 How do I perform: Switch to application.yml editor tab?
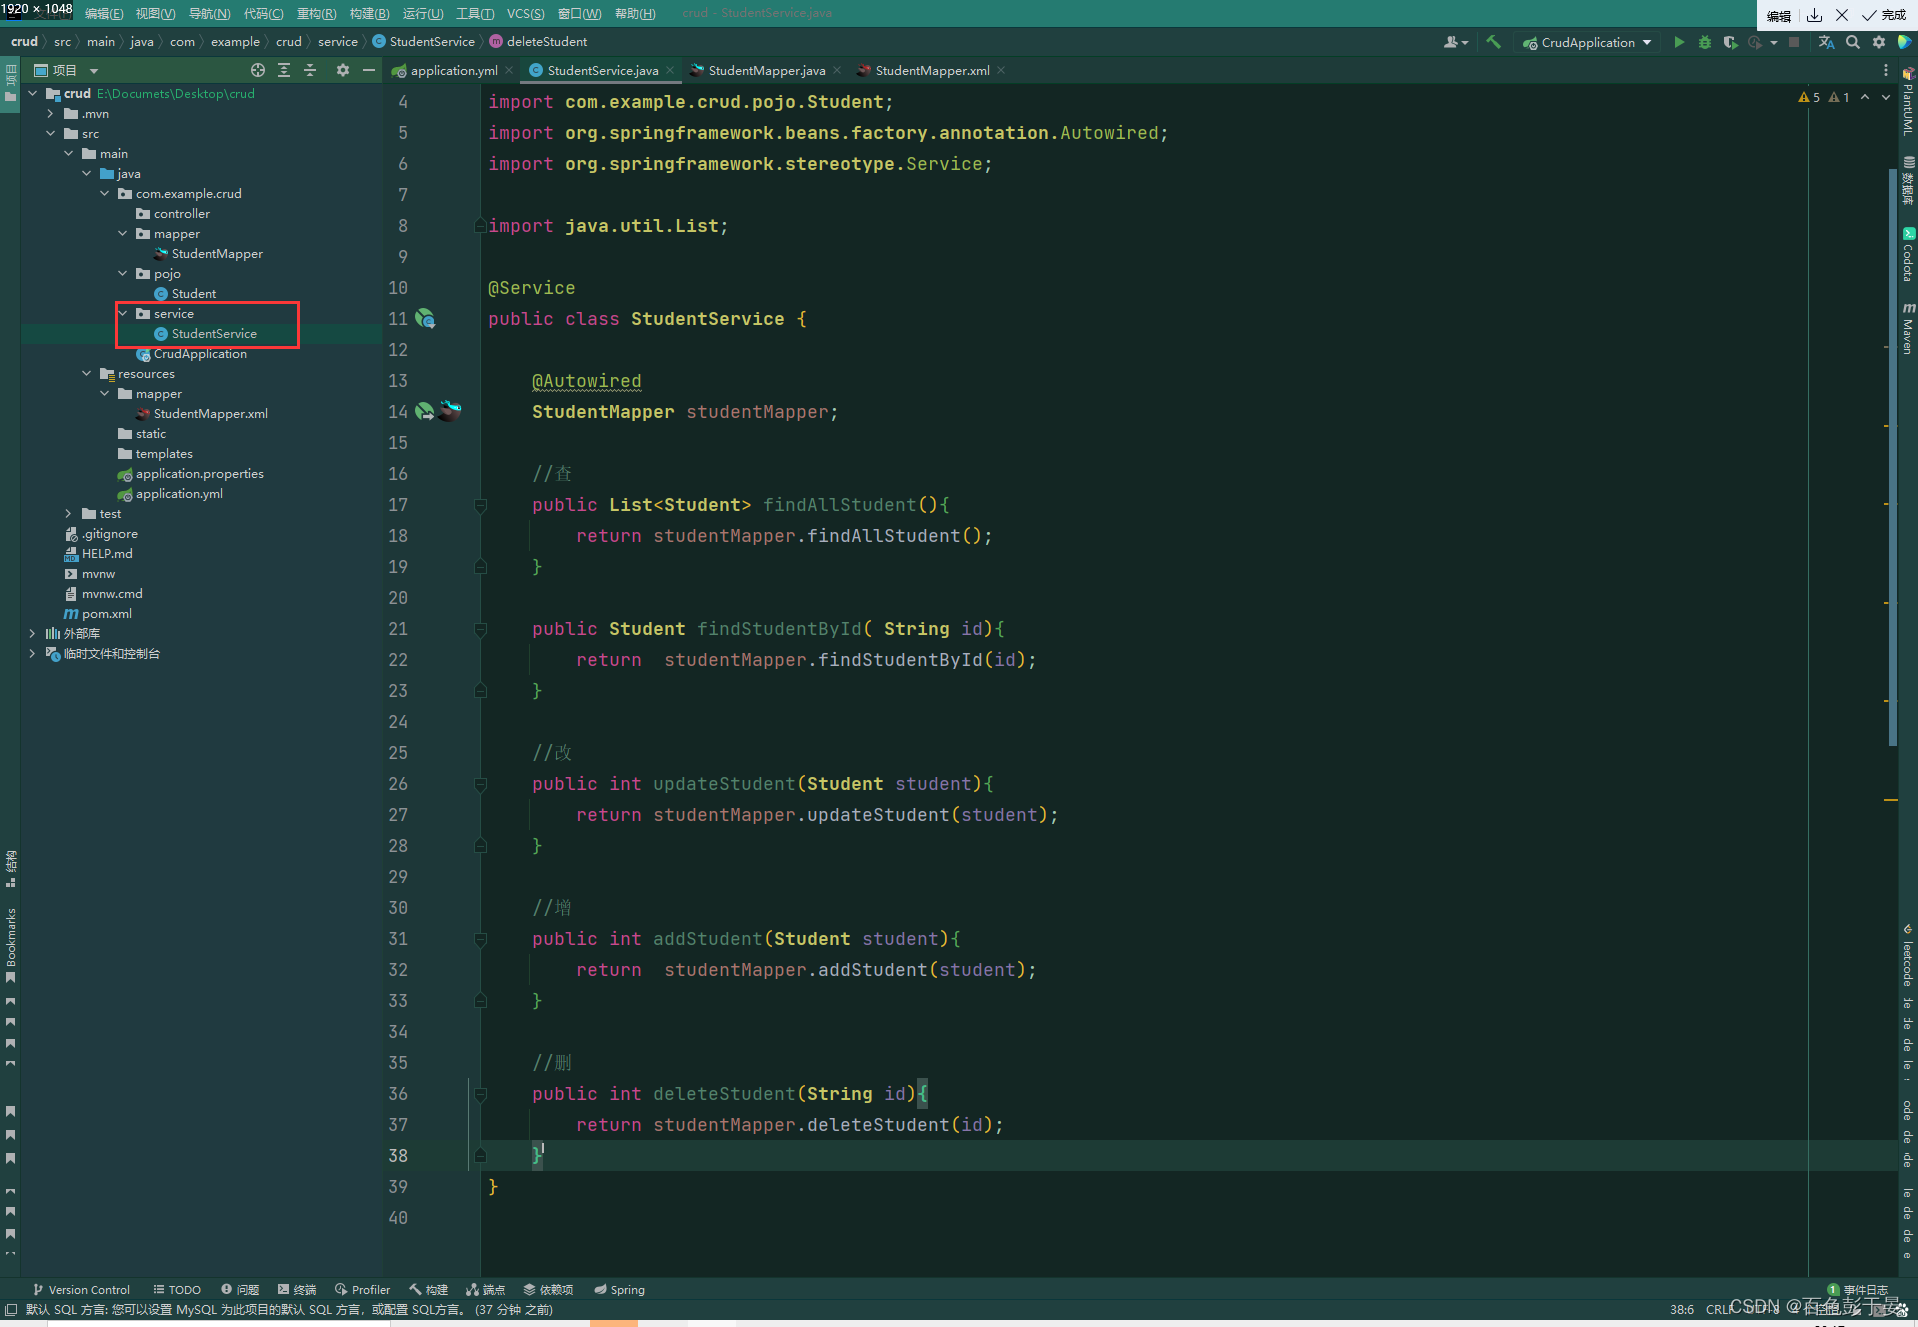(x=453, y=70)
